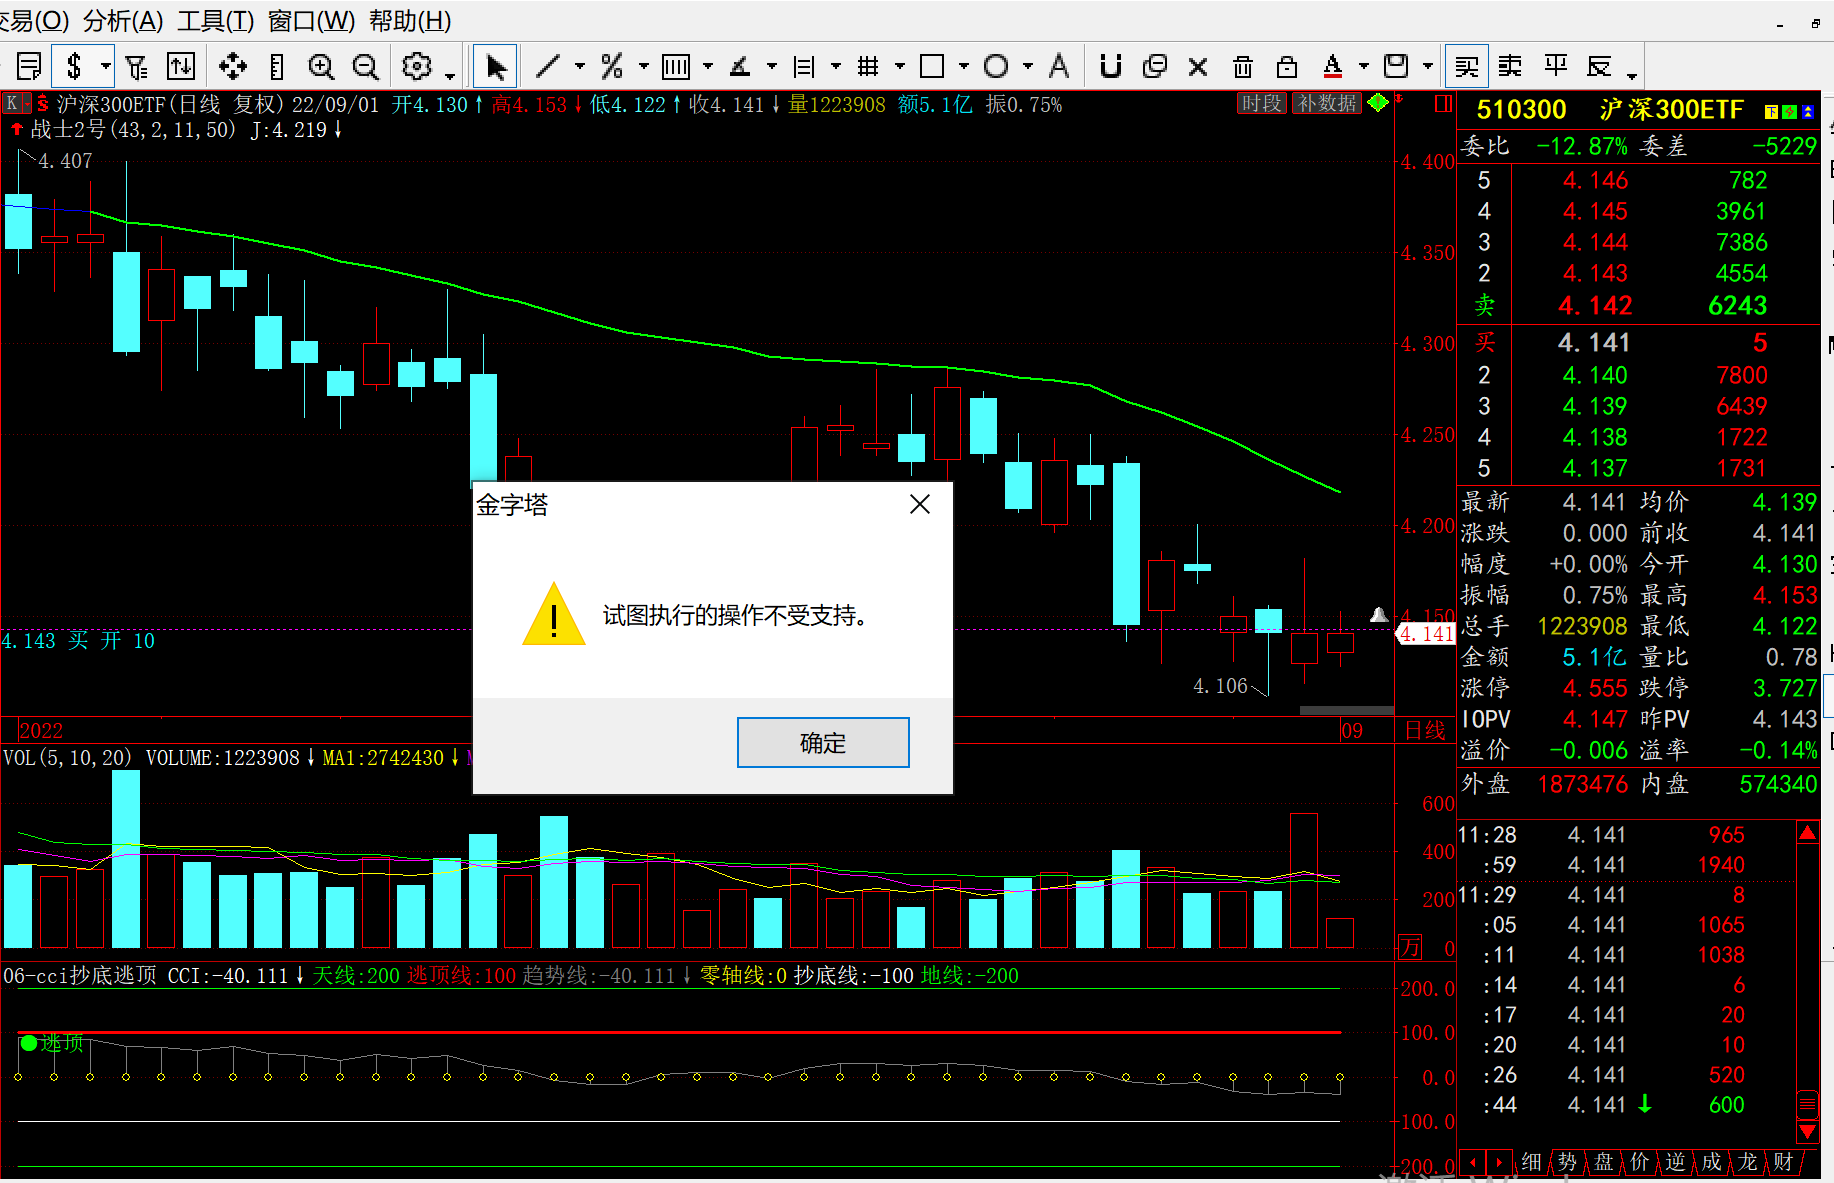Expand the grid tool dropdown arrow
Viewport: 1834px width, 1183px height.
pos(900,67)
